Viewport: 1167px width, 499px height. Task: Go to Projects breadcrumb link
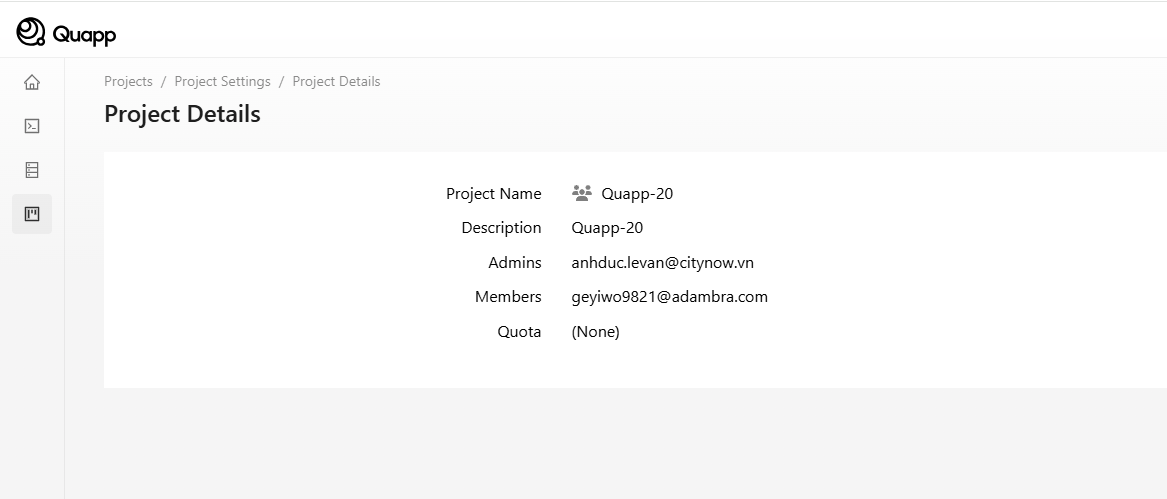tap(128, 81)
